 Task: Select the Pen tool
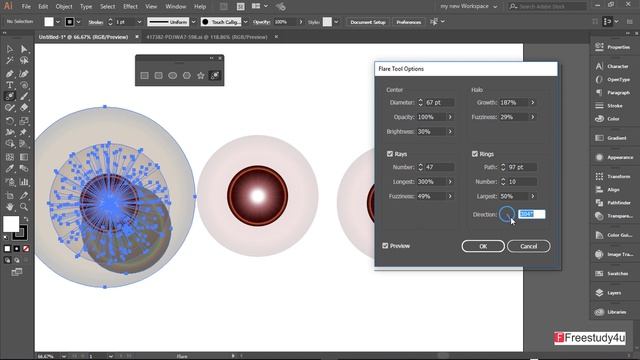10,74
